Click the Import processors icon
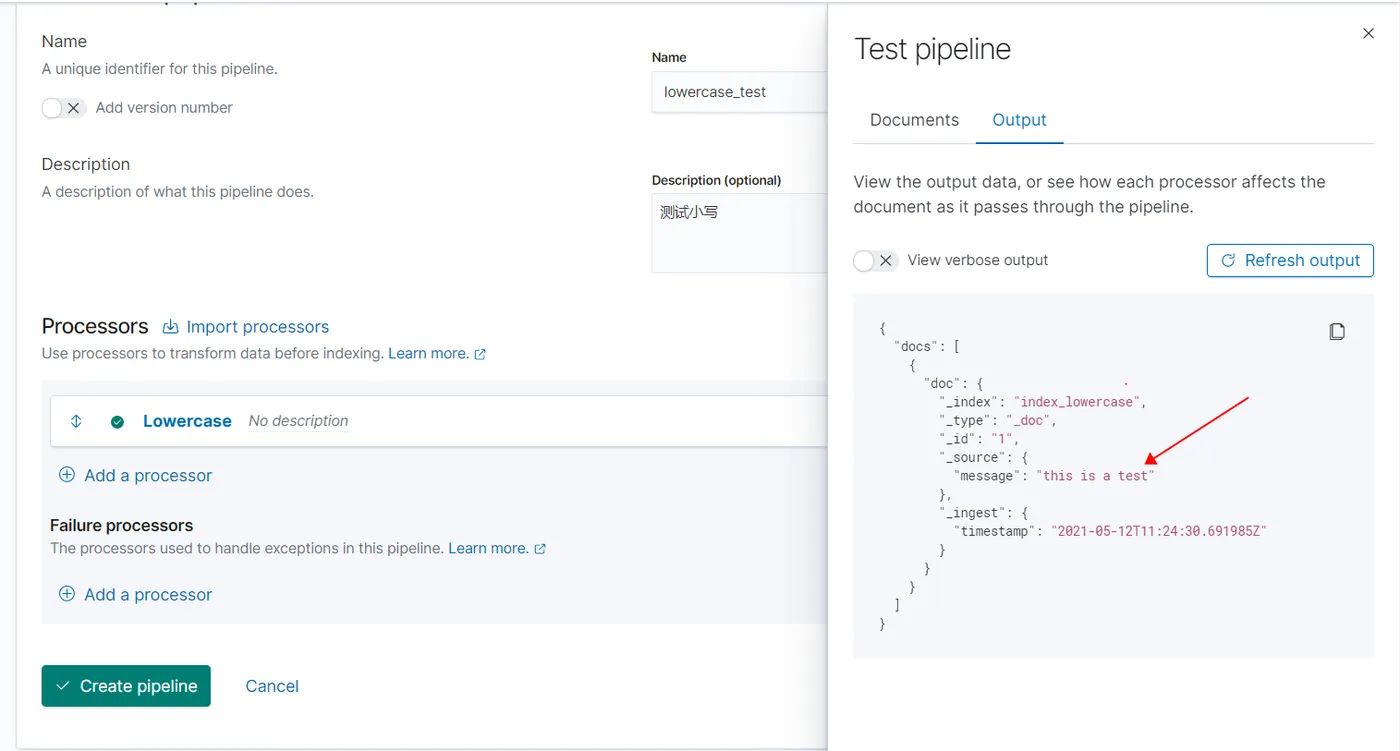Image resolution: width=1400 pixels, height=751 pixels. tap(170, 327)
